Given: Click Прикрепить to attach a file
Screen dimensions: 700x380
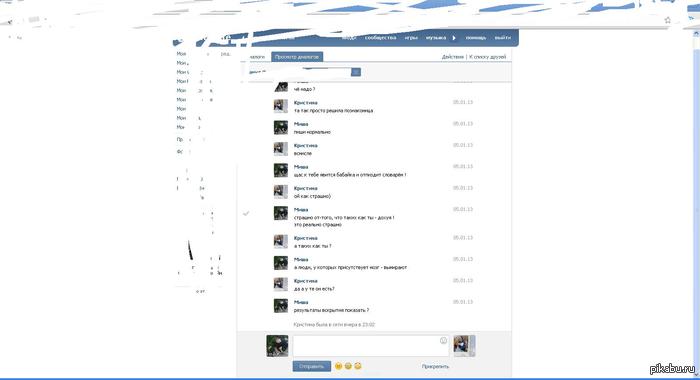Looking at the screenshot, I should pyautogui.click(x=435, y=367).
